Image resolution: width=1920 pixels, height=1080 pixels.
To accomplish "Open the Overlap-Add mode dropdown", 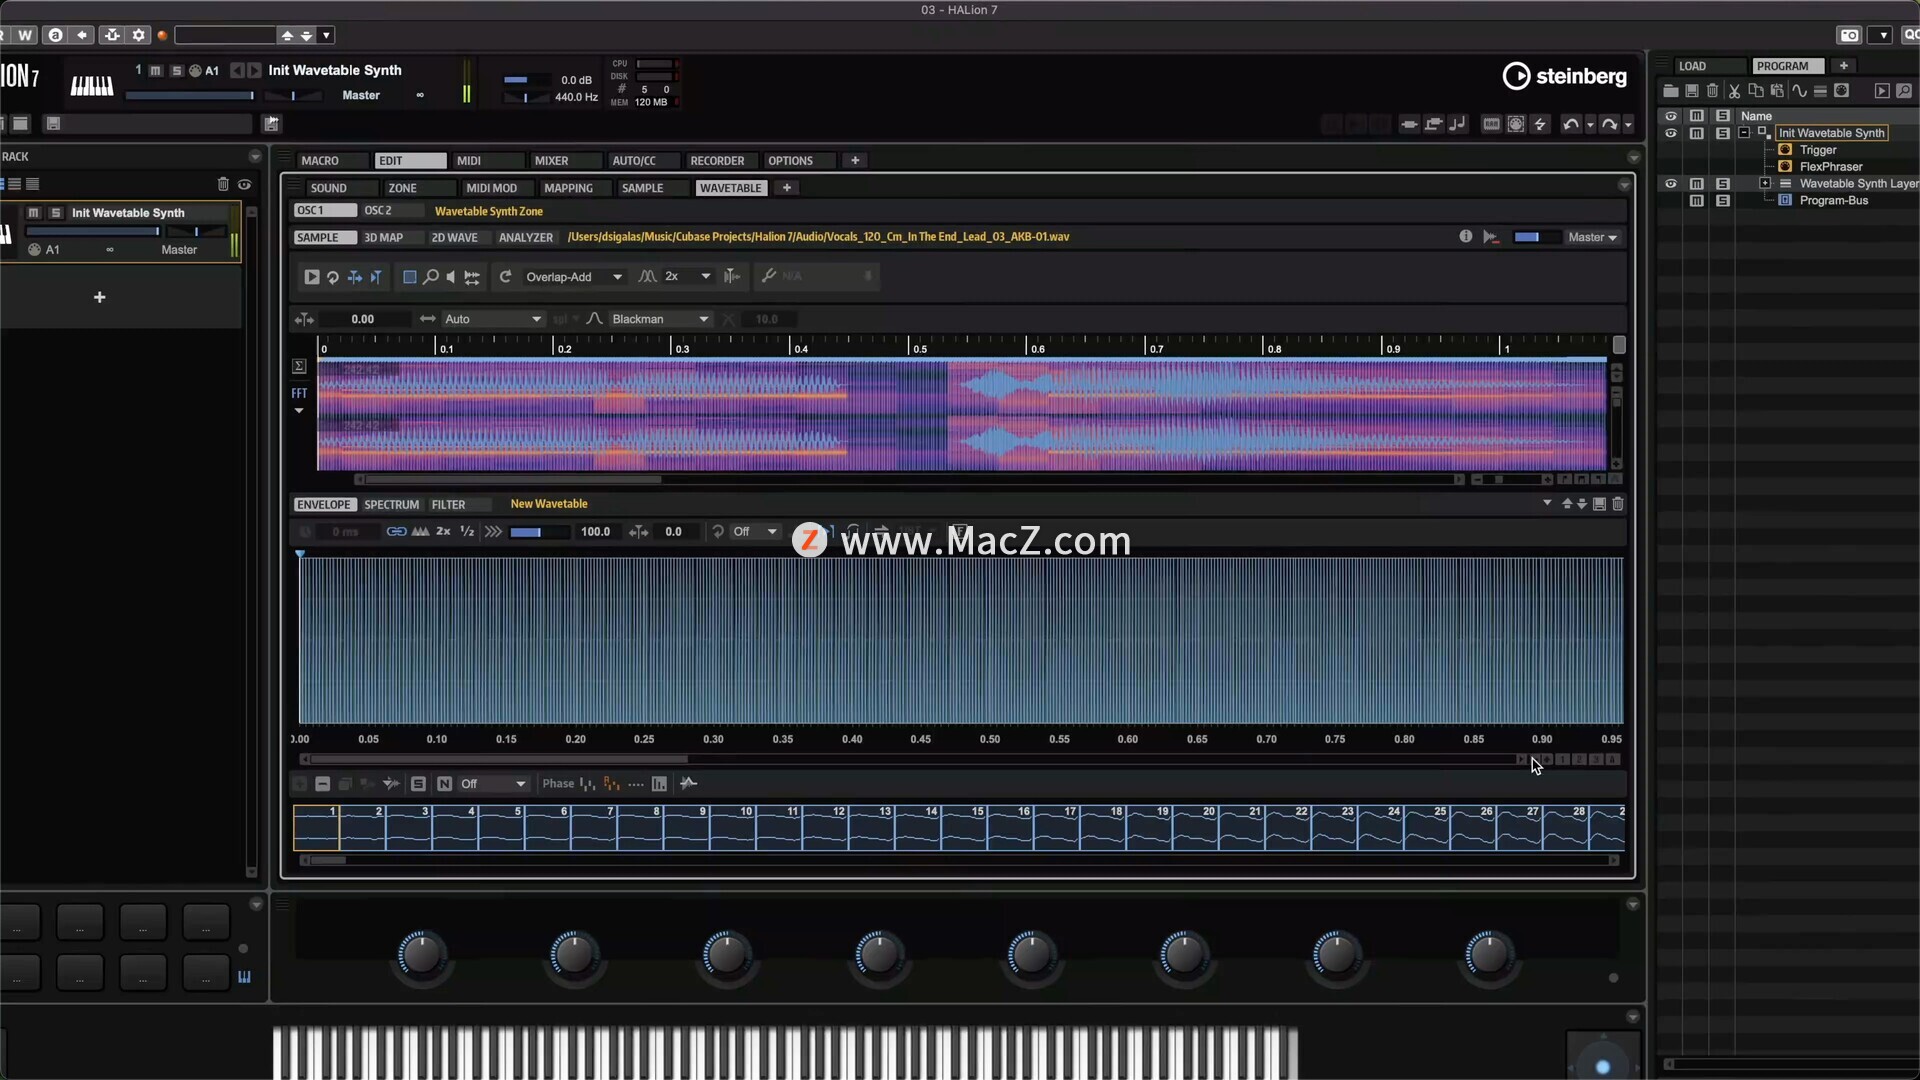I will [x=573, y=277].
